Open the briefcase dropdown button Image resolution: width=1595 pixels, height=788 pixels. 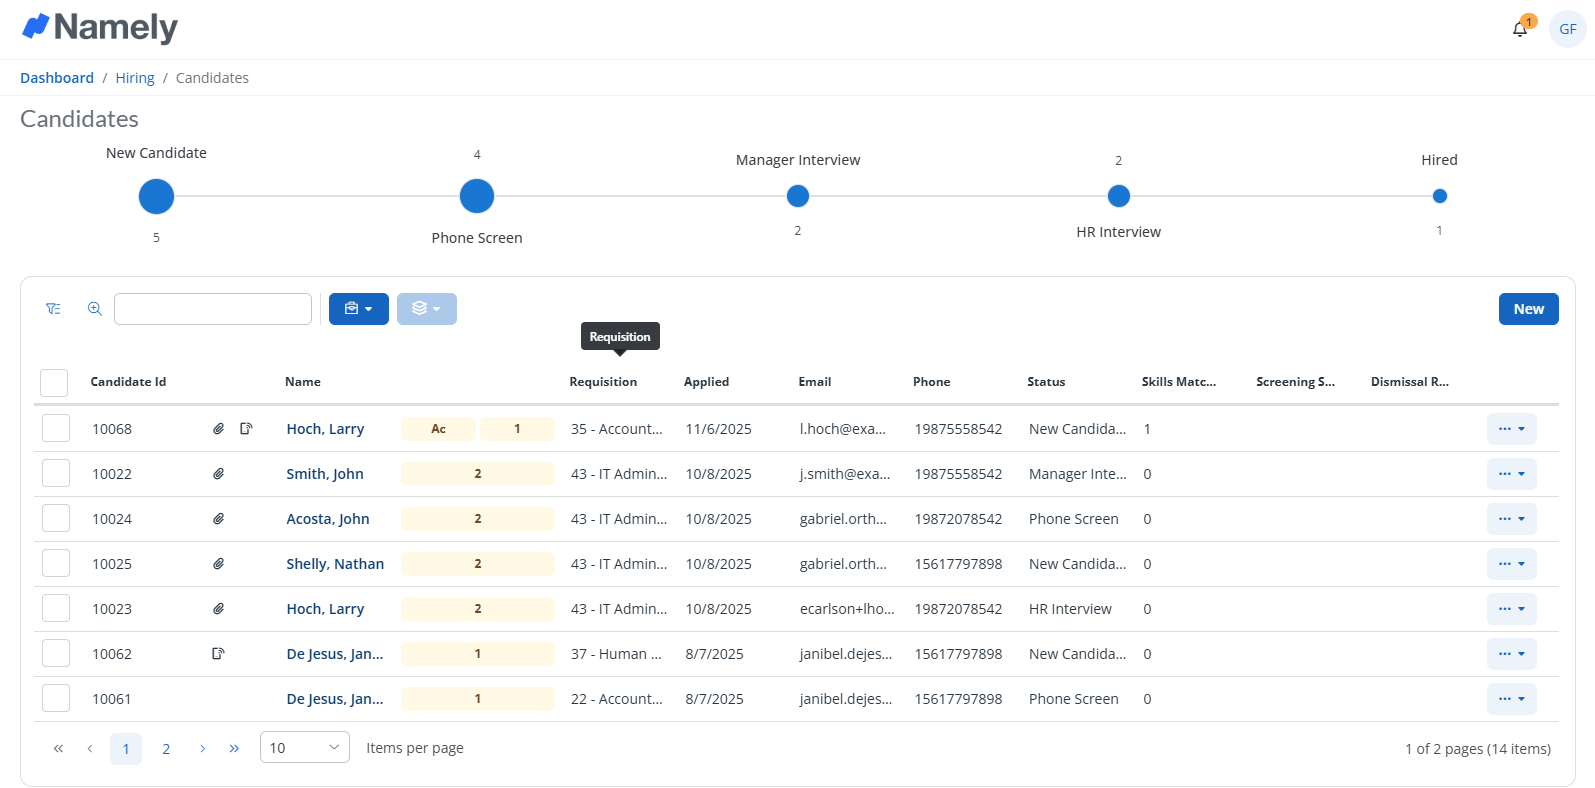click(358, 309)
